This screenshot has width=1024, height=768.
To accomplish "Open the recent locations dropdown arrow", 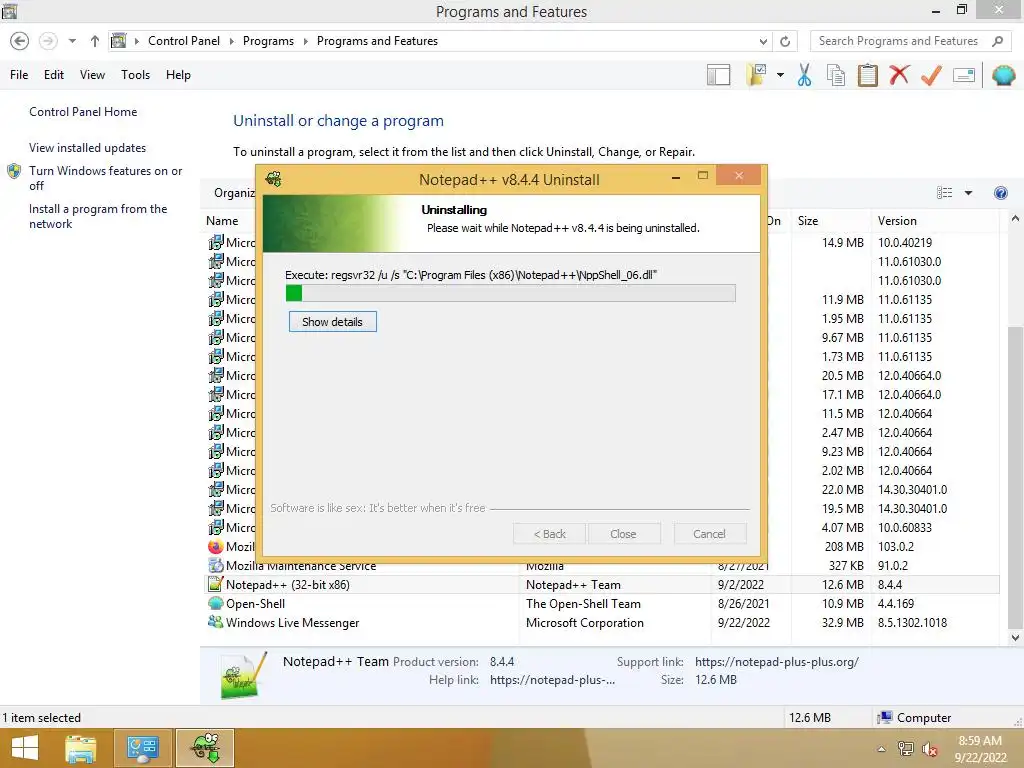I will tap(72, 41).
